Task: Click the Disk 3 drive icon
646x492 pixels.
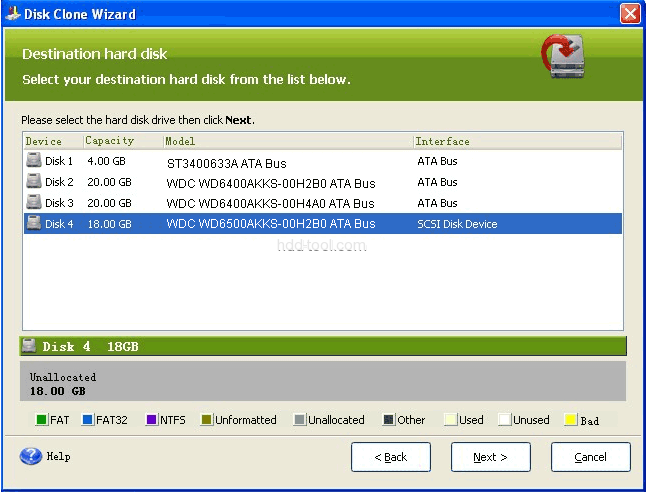Action: tap(33, 203)
